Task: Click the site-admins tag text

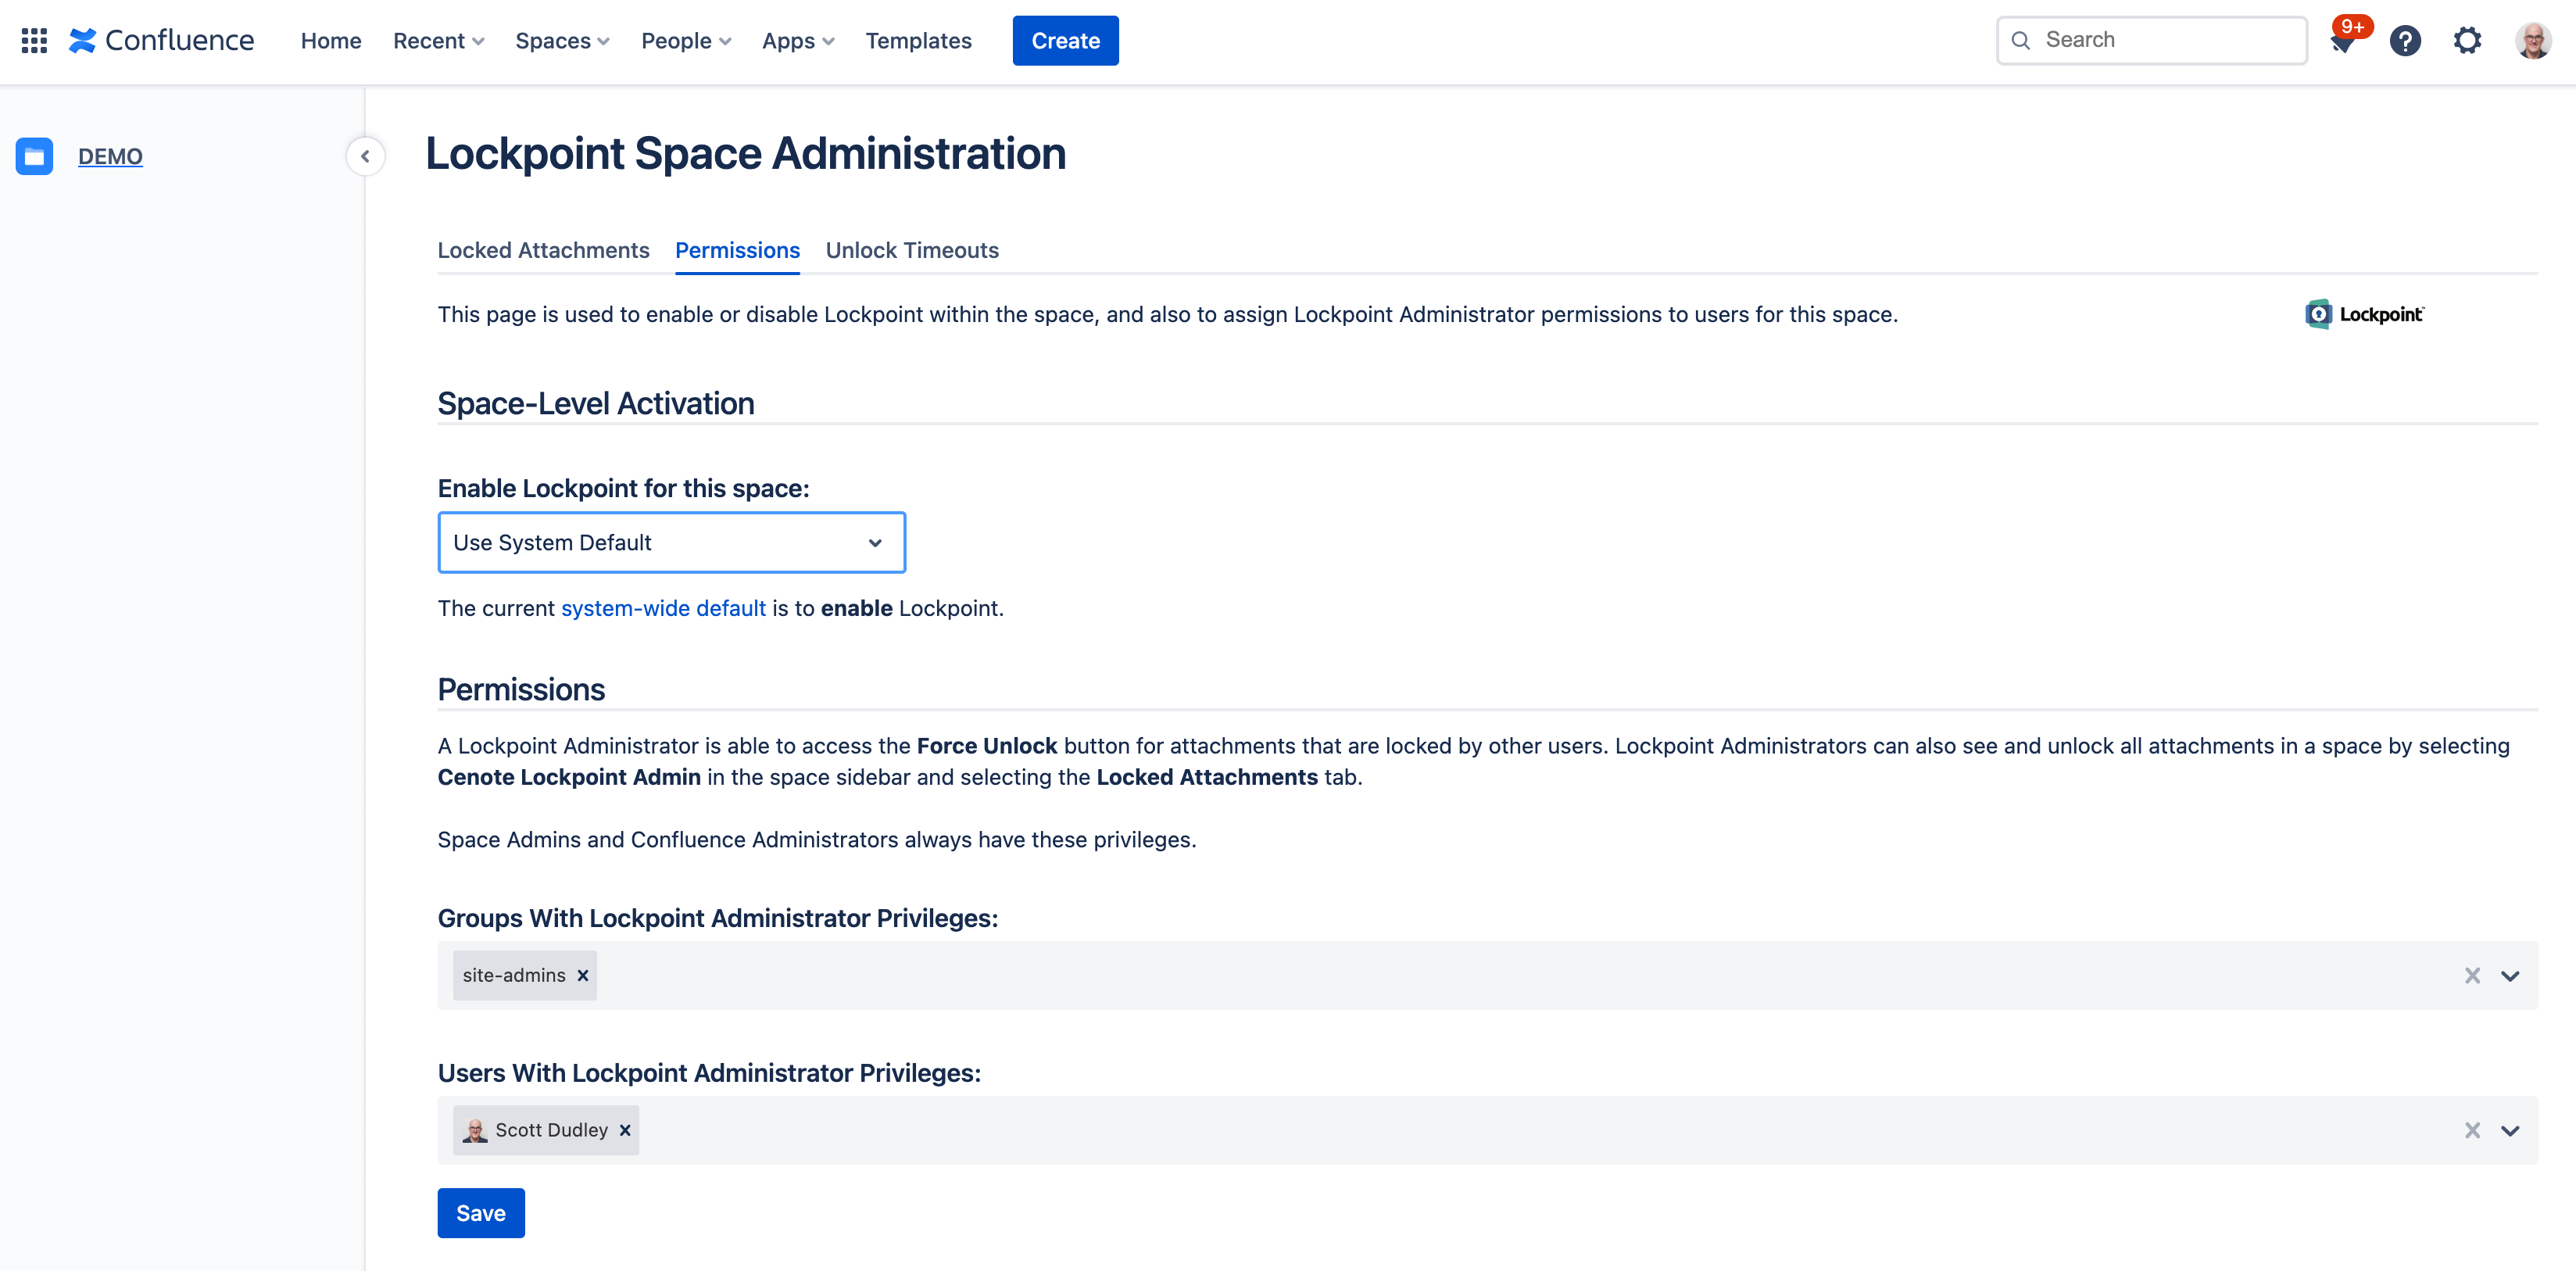Action: 514,975
